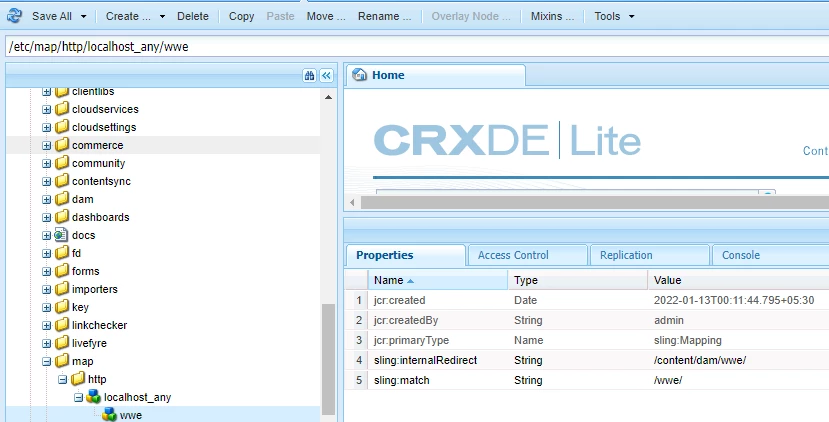The height and width of the screenshot is (422, 829).
Task: Click the tree scroll up arrow
Action: coord(328,97)
